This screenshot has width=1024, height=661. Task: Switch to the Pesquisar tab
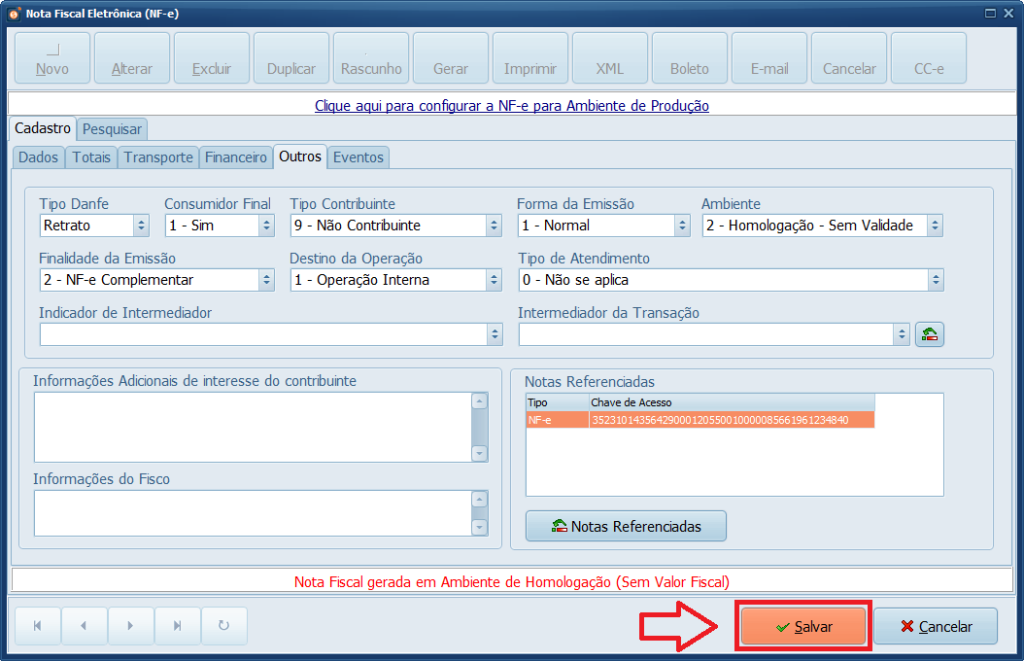pyautogui.click(x=111, y=129)
